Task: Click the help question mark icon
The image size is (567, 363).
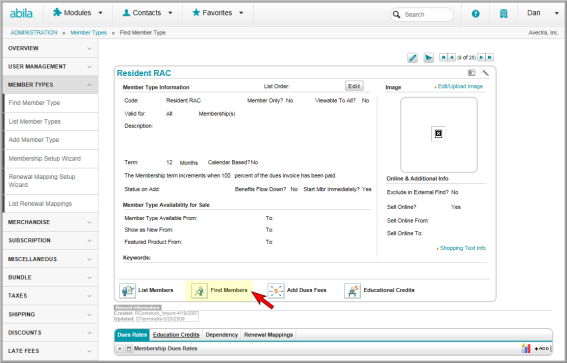Action: click(x=476, y=14)
